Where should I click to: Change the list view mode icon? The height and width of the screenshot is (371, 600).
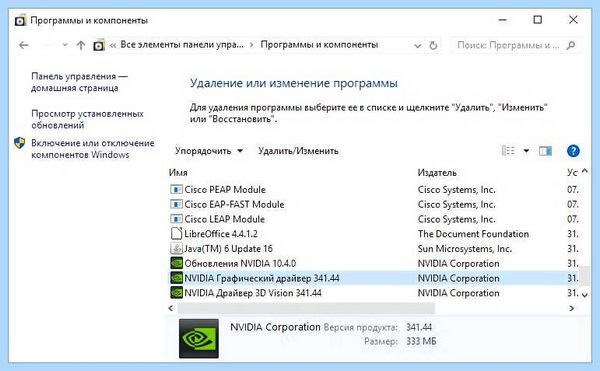(x=508, y=151)
